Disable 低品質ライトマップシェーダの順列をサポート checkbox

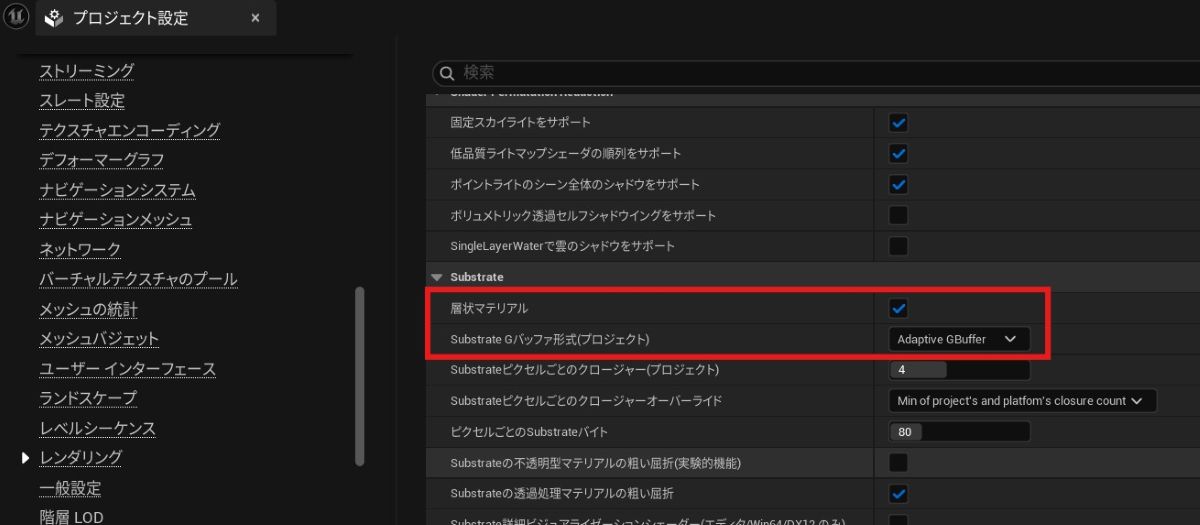click(898, 154)
